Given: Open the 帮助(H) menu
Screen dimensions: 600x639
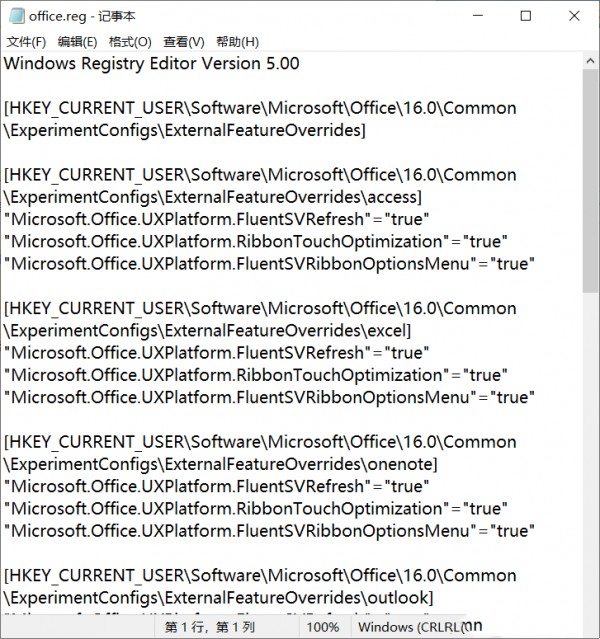Looking at the screenshot, I should pos(237,42).
